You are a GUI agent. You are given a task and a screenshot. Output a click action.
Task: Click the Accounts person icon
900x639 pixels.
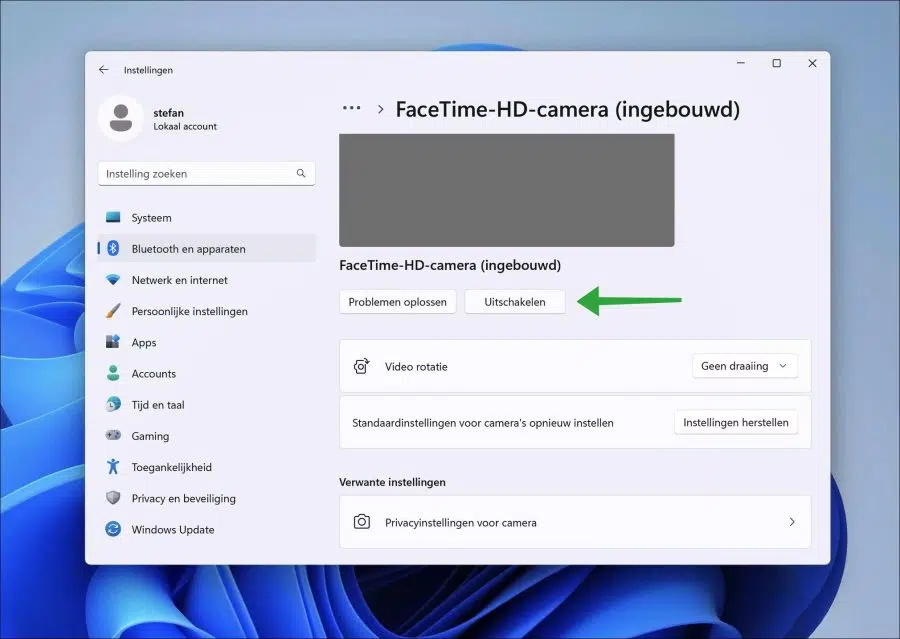(x=113, y=373)
